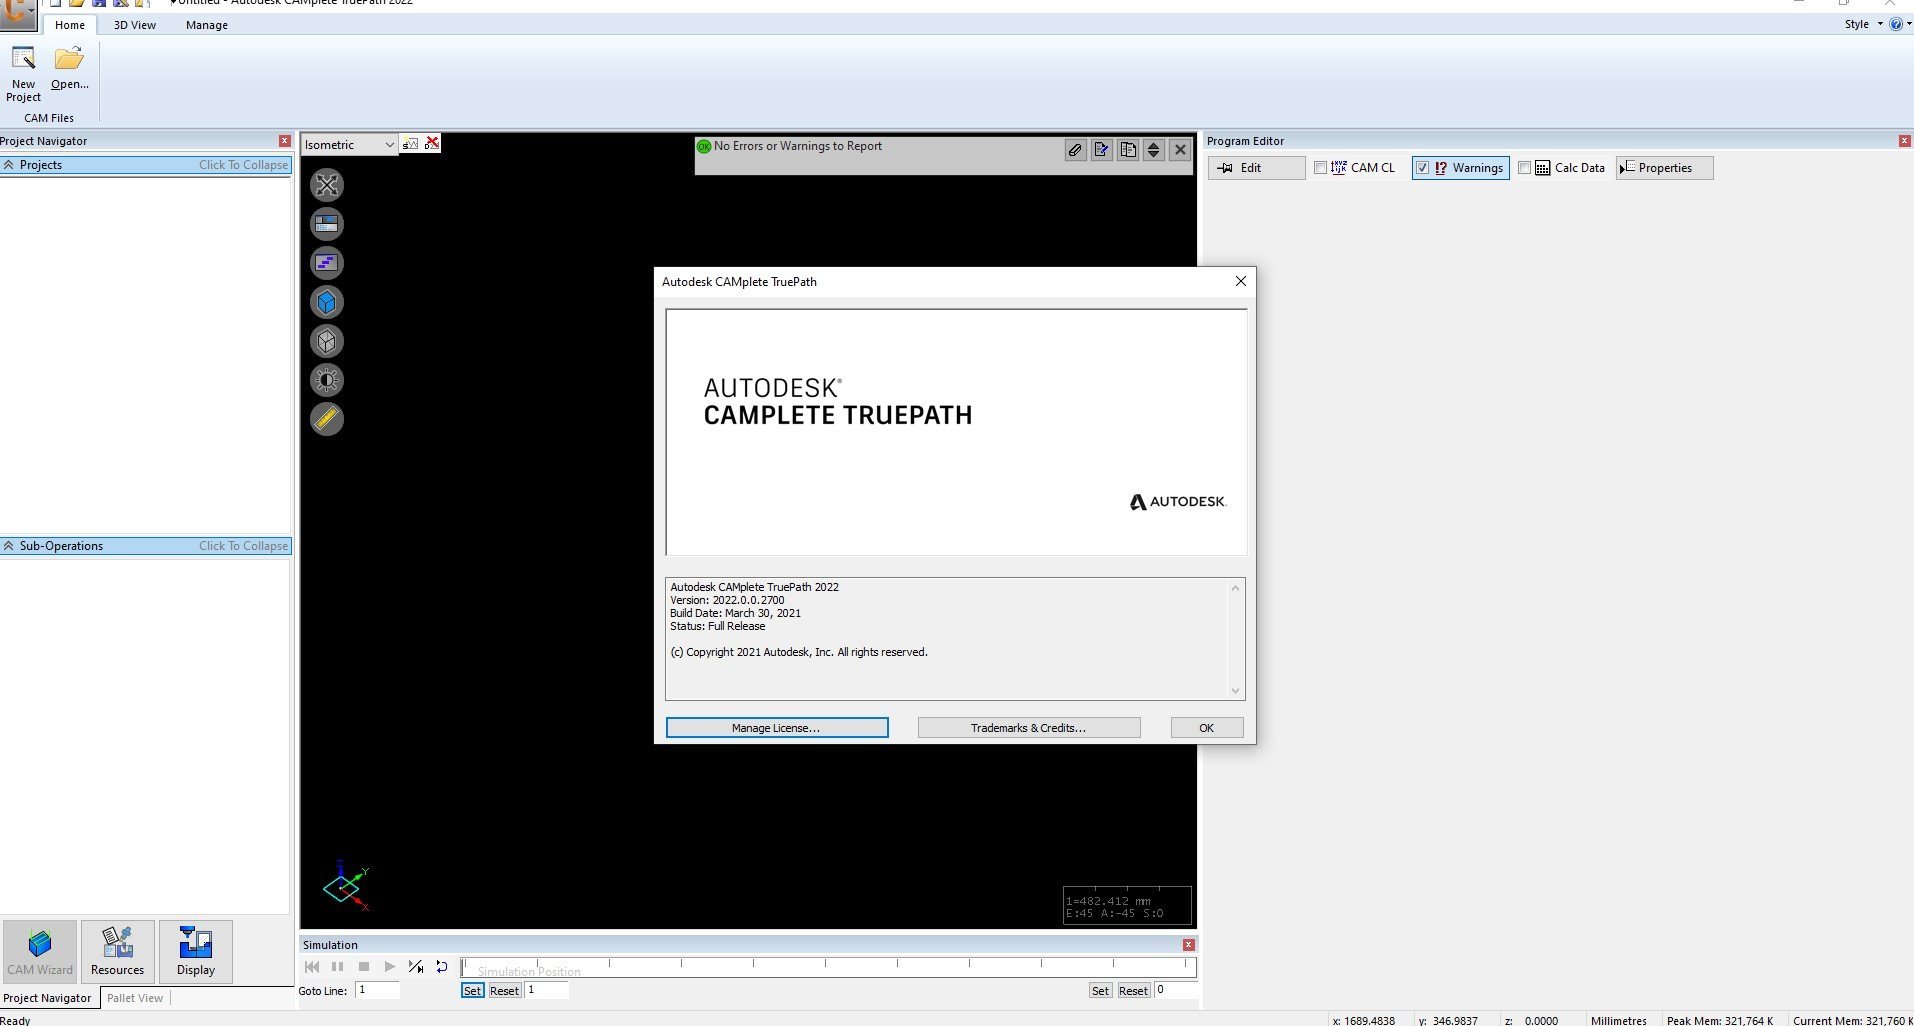Viewport: 1914px width, 1026px height.
Task: Close the Project Navigator panel
Action: pos(285,141)
